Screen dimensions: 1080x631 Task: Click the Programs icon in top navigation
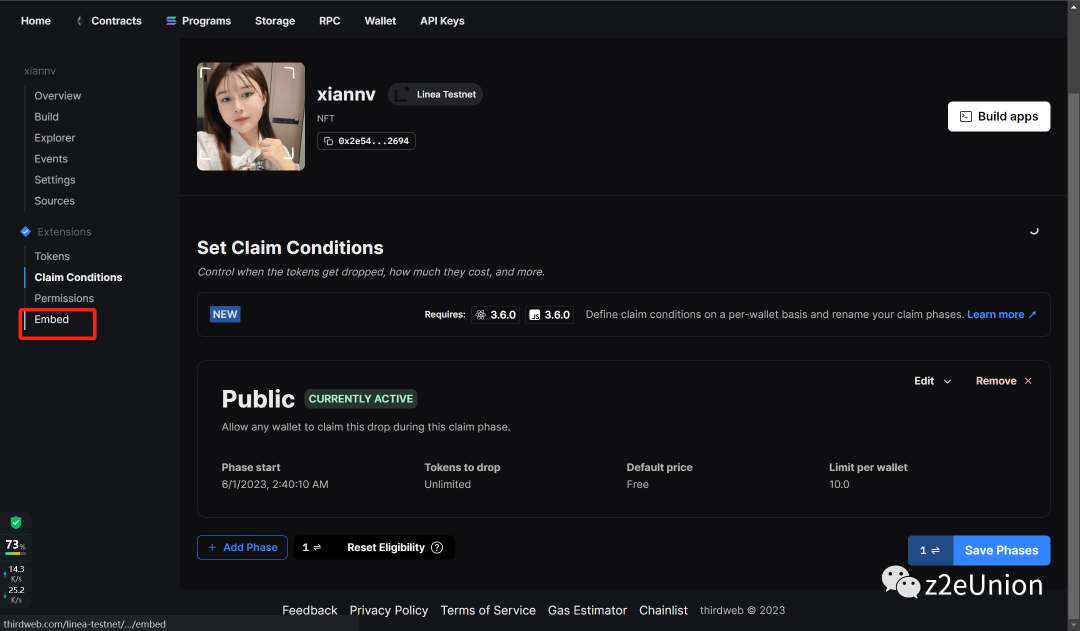pos(171,21)
